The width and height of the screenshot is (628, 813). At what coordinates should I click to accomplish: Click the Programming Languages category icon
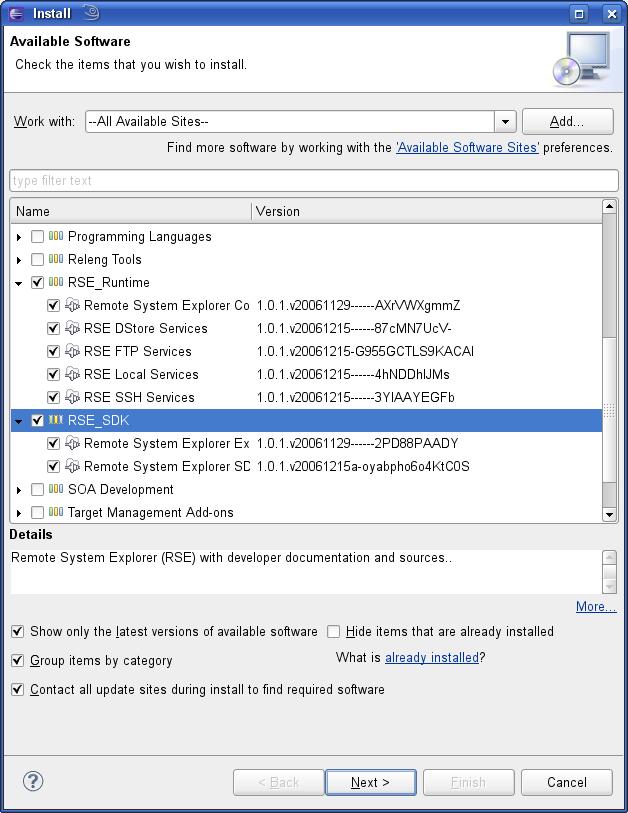point(56,237)
